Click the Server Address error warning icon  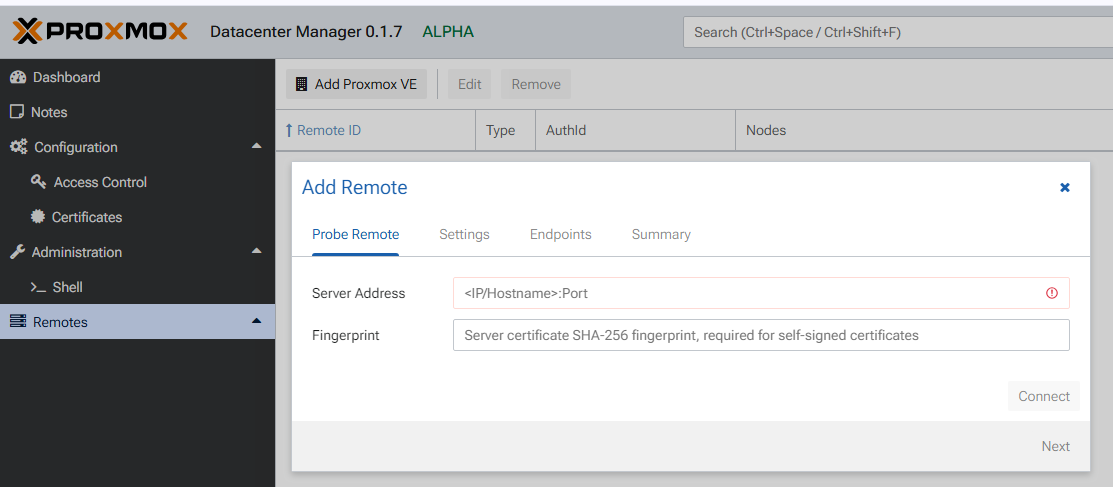(1051, 293)
